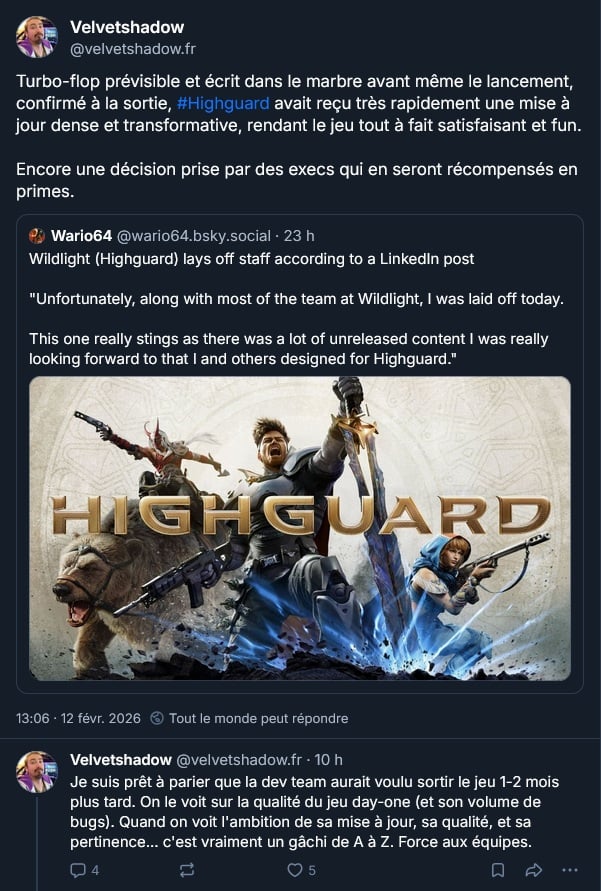Open the @wario64.bsky.social handle
Image resolution: width=601 pixels, height=891 pixels.
pyautogui.click(x=194, y=236)
